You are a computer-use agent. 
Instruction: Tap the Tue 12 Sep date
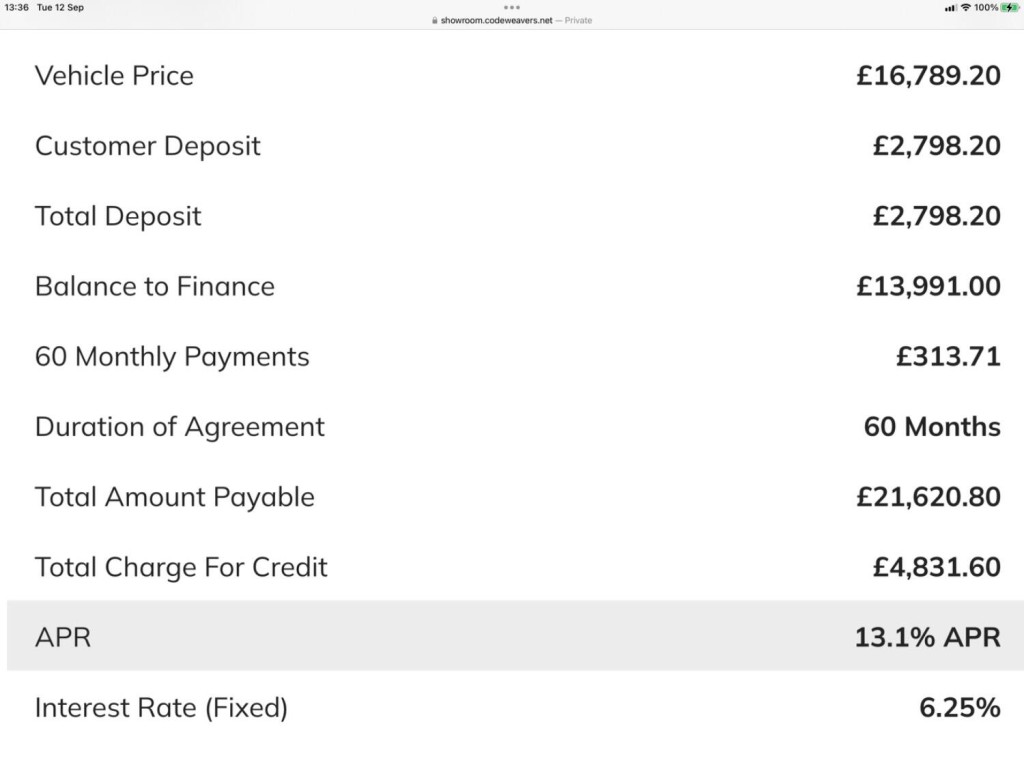click(x=60, y=7)
